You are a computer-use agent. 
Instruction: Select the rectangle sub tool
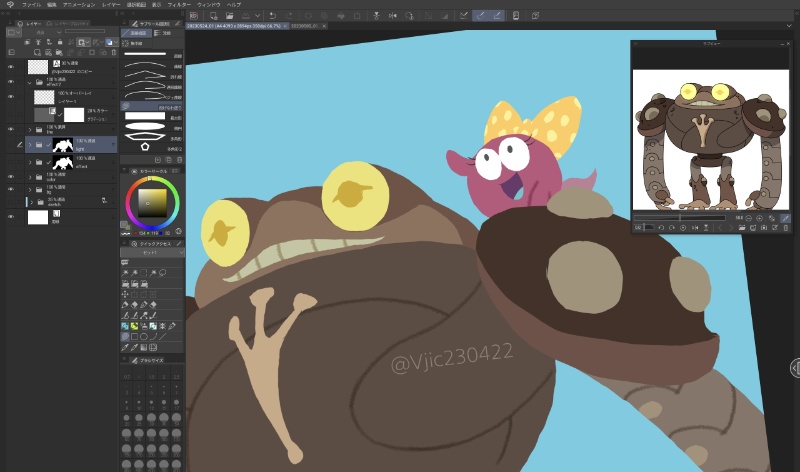point(152,116)
